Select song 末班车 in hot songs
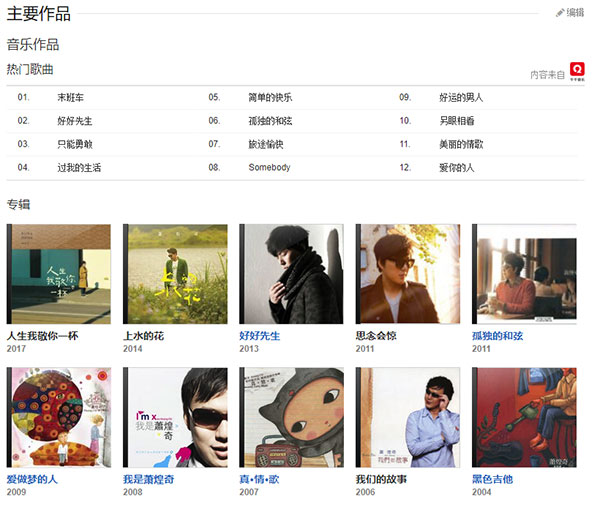The width and height of the screenshot is (600, 512). point(70,98)
